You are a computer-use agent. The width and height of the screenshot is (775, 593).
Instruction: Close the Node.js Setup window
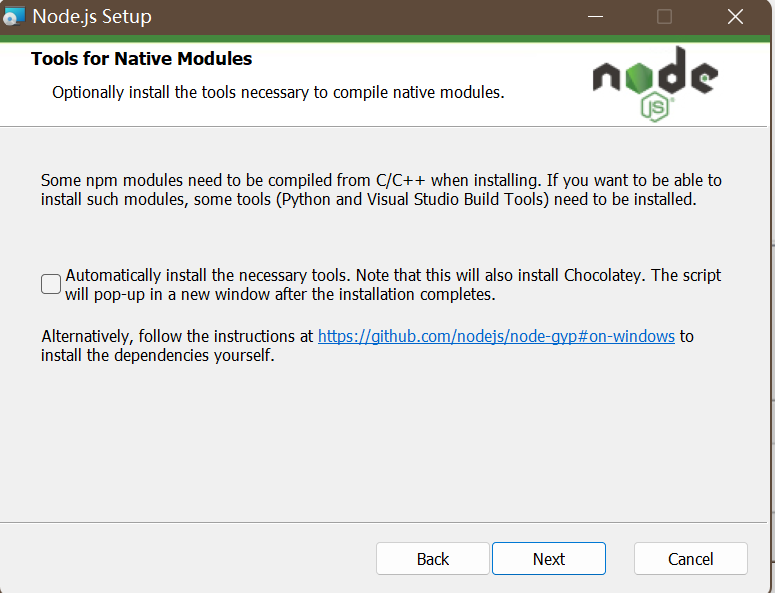click(735, 16)
